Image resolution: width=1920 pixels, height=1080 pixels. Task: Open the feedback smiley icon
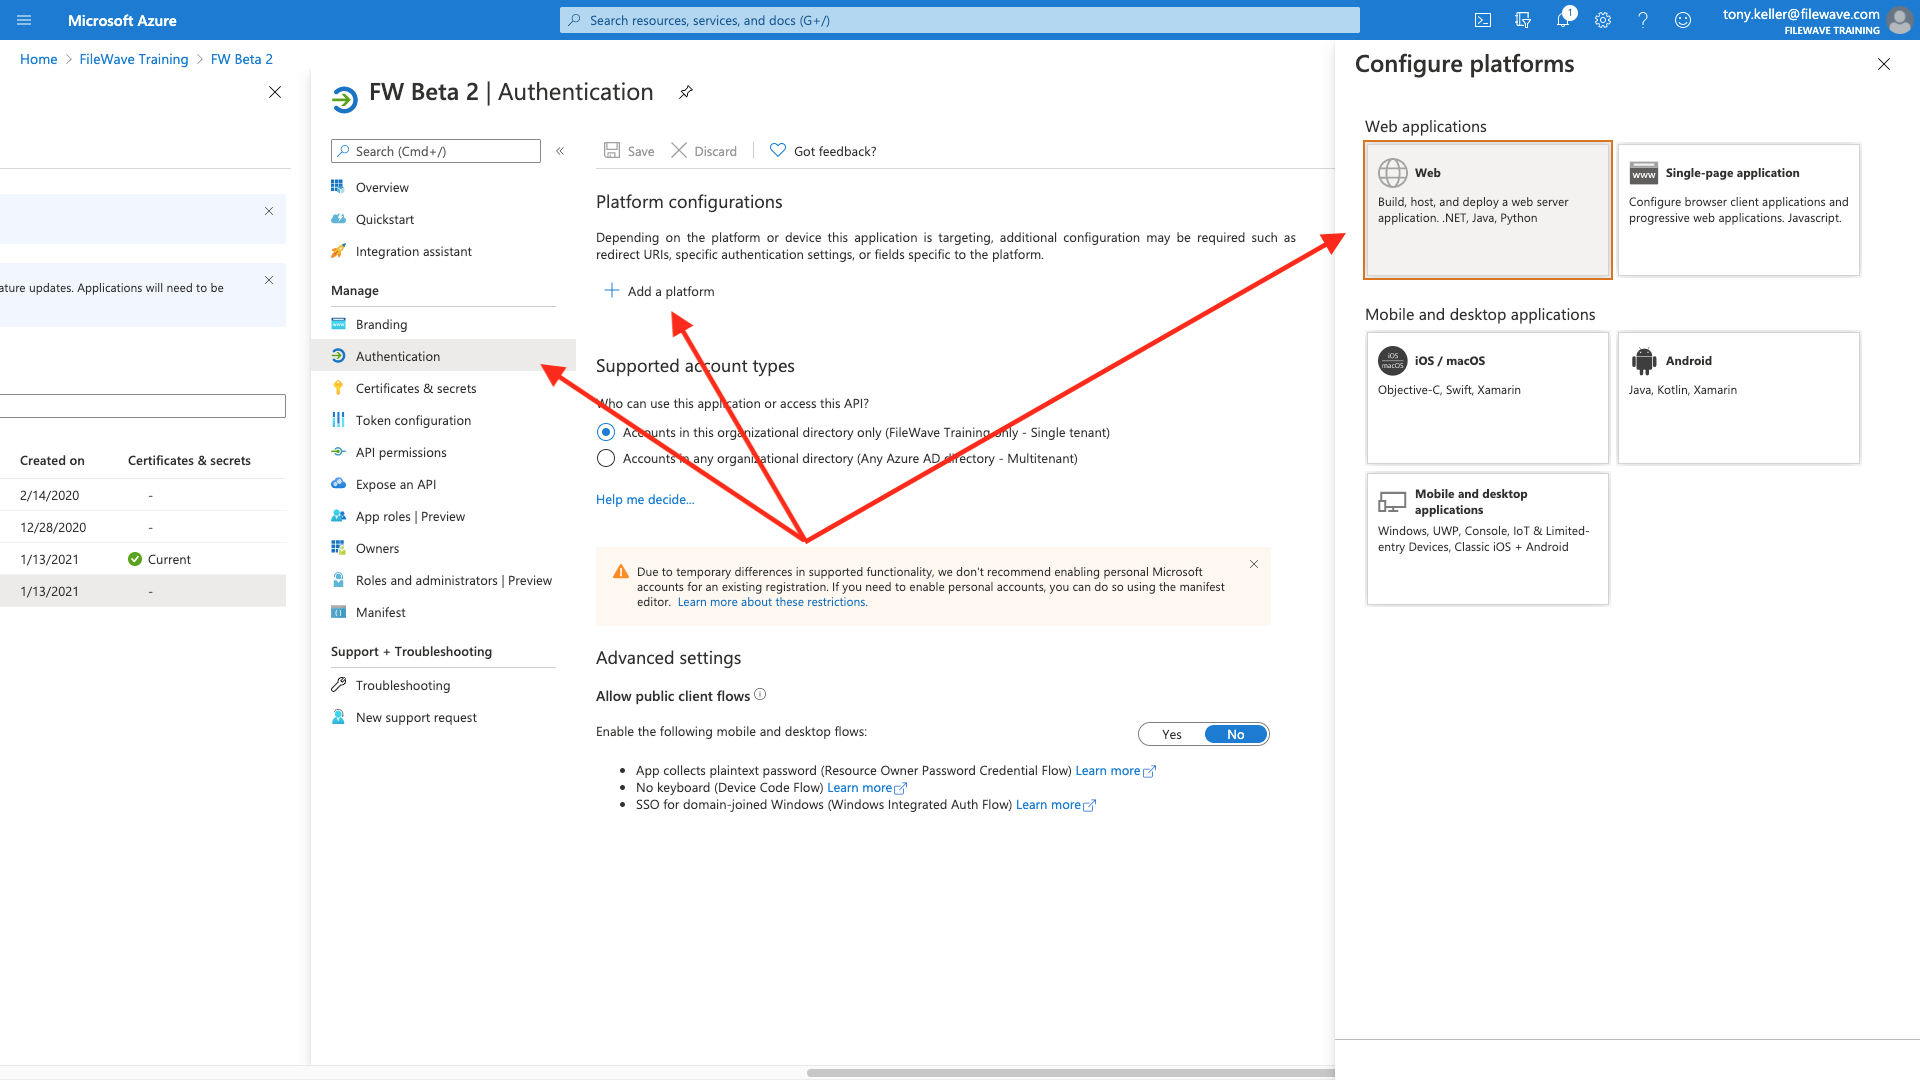(x=1683, y=20)
